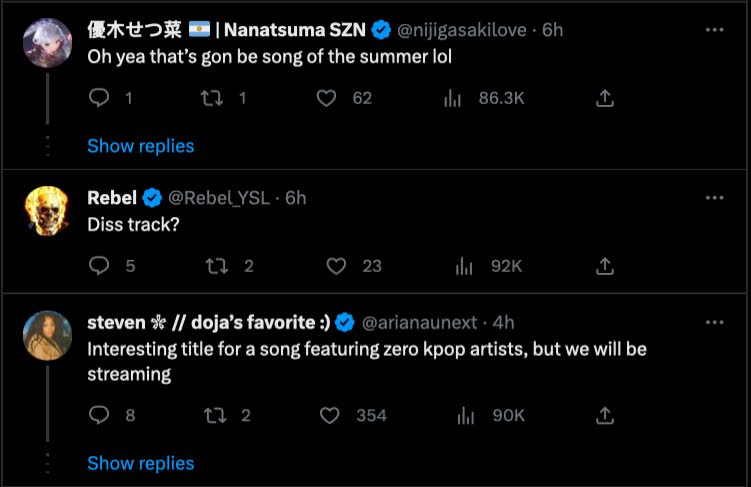Like Rebel's "Diss track?" tweet
The image size is (751, 487).
[337, 266]
